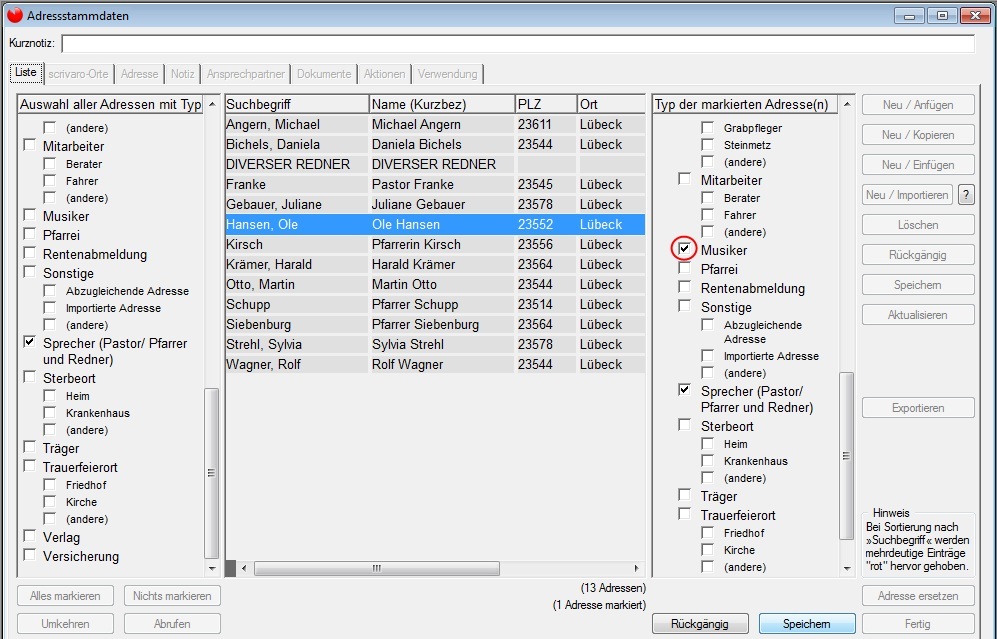This screenshot has width=997, height=639.
Task: Open the scrivaro-Orte tab
Action: pyautogui.click(x=78, y=74)
